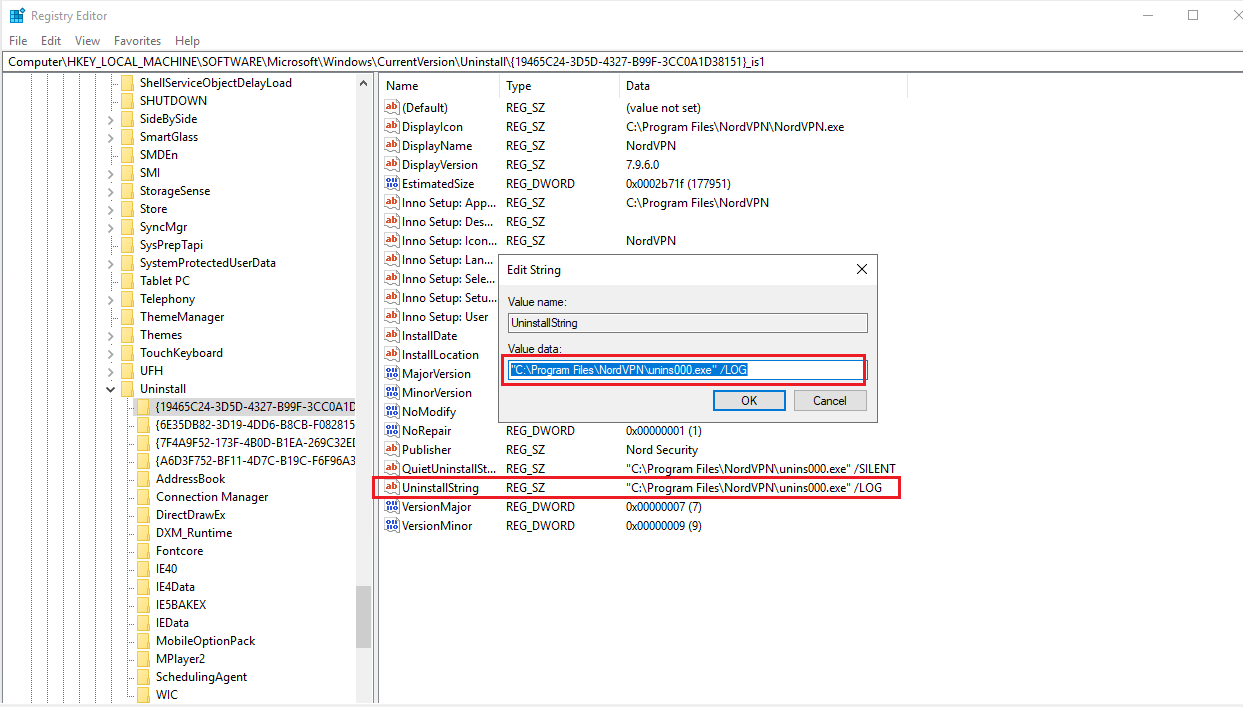1243x707 pixels.
Task: Click the tree pane scroll up arrow
Action: (363, 84)
